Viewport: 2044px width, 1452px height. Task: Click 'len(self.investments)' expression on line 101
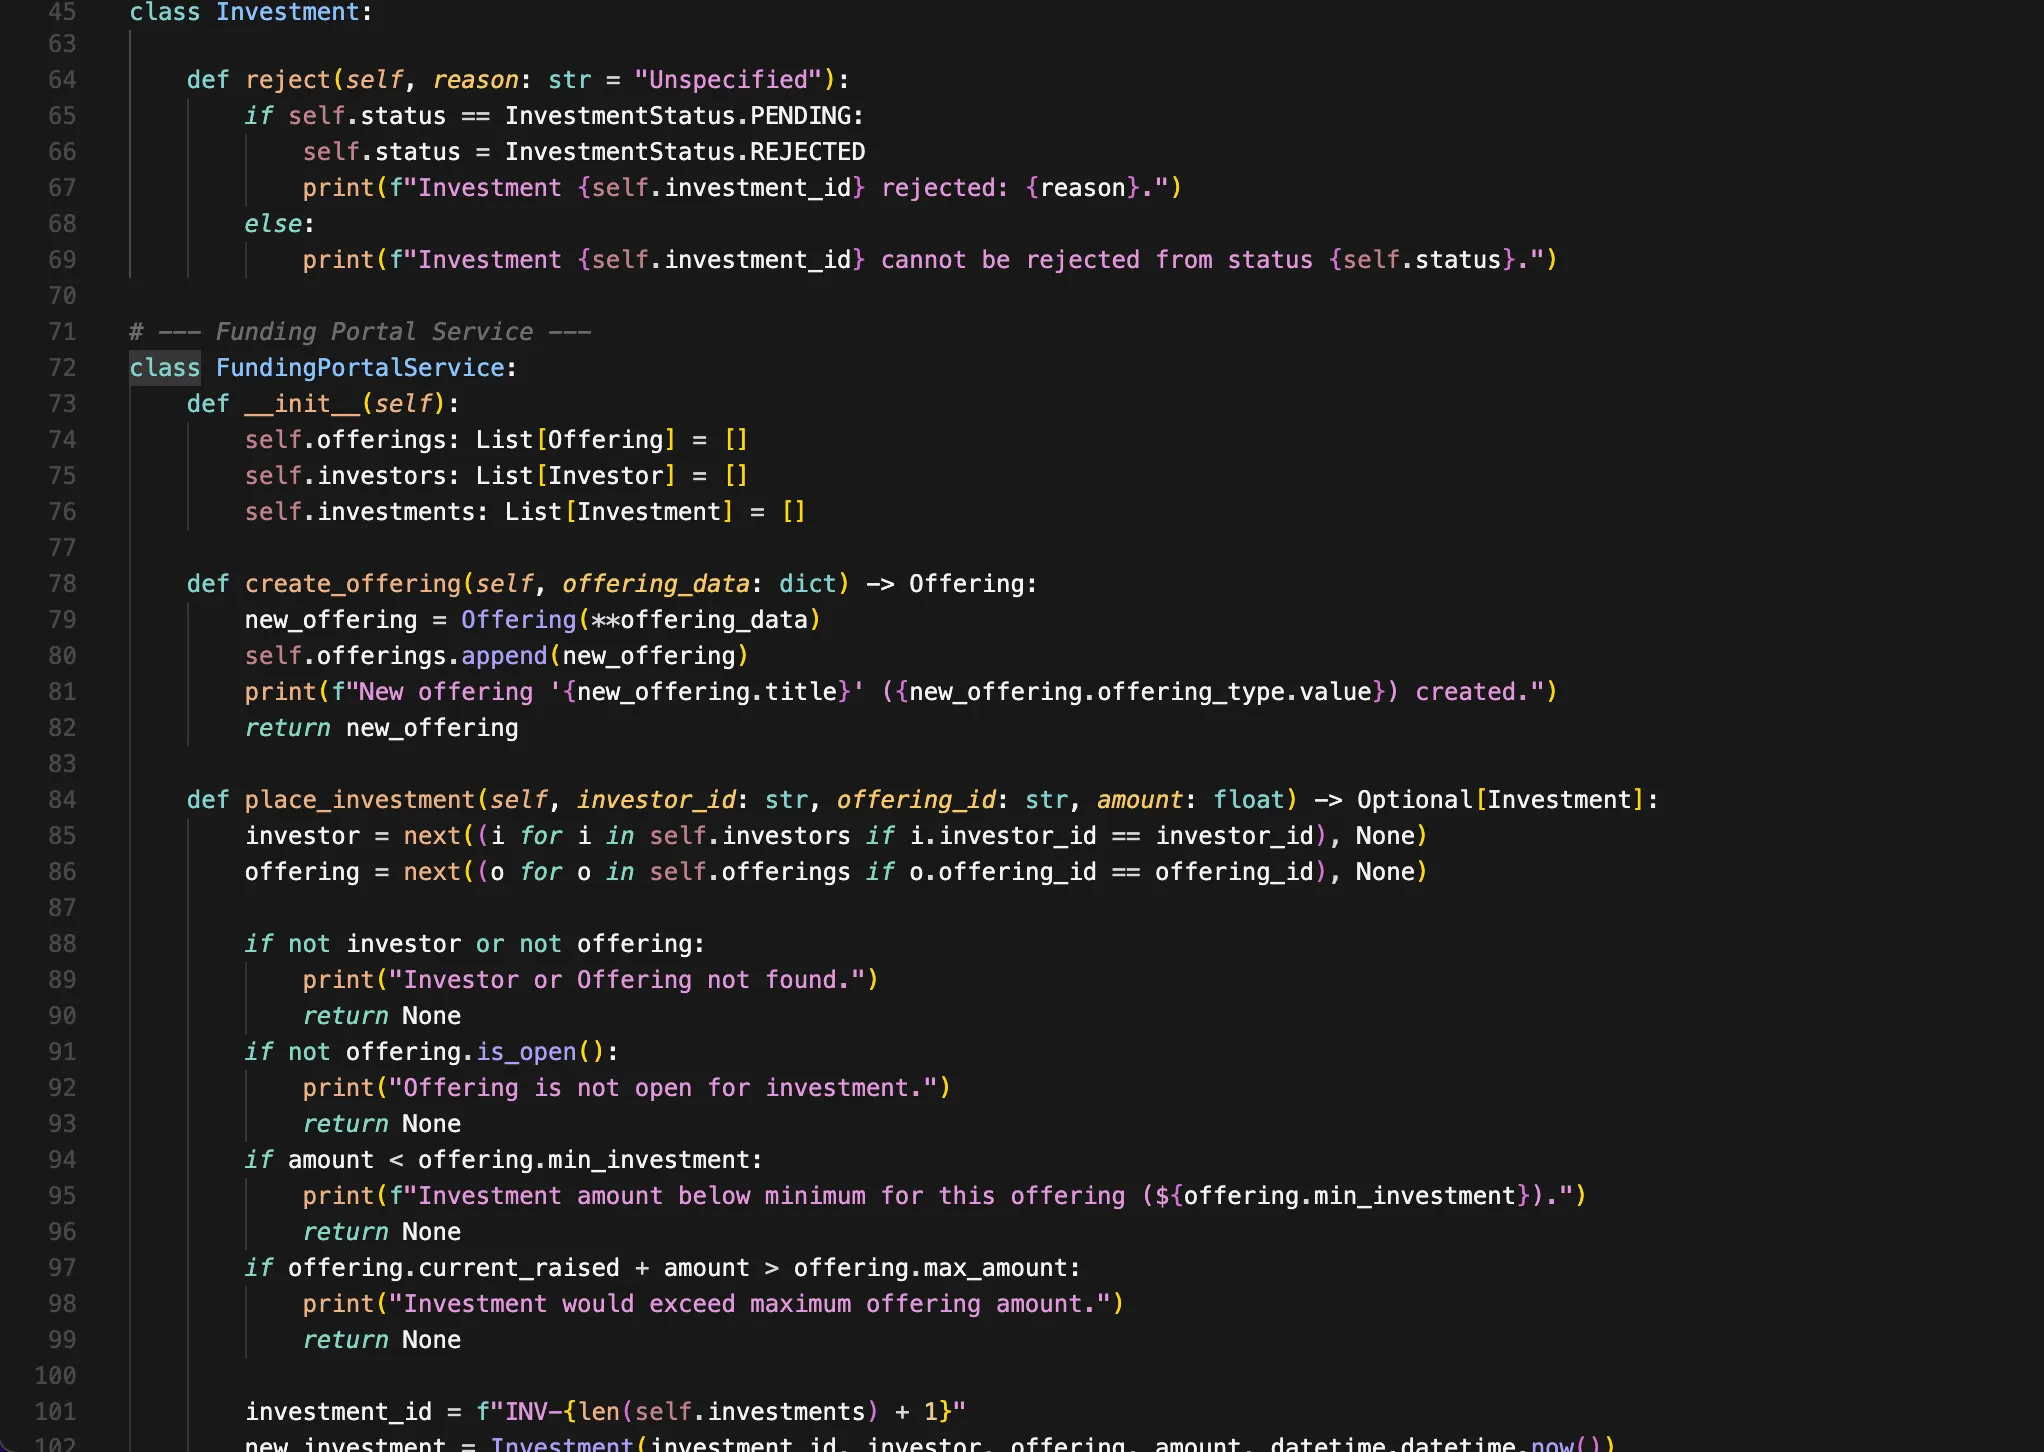click(x=728, y=1412)
